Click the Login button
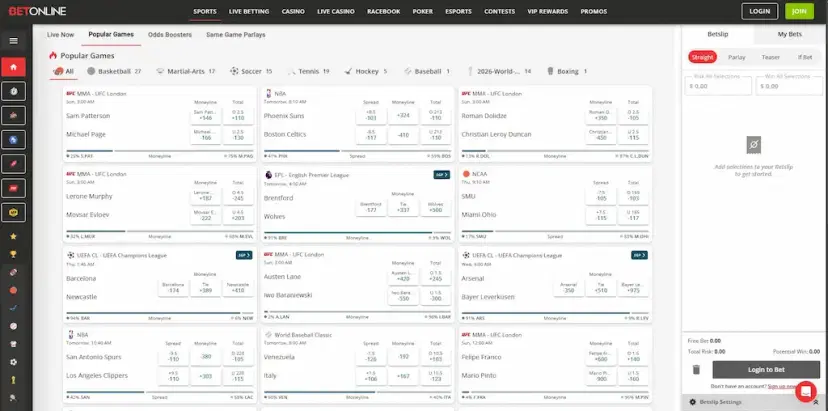The width and height of the screenshot is (828, 411). pos(759,11)
